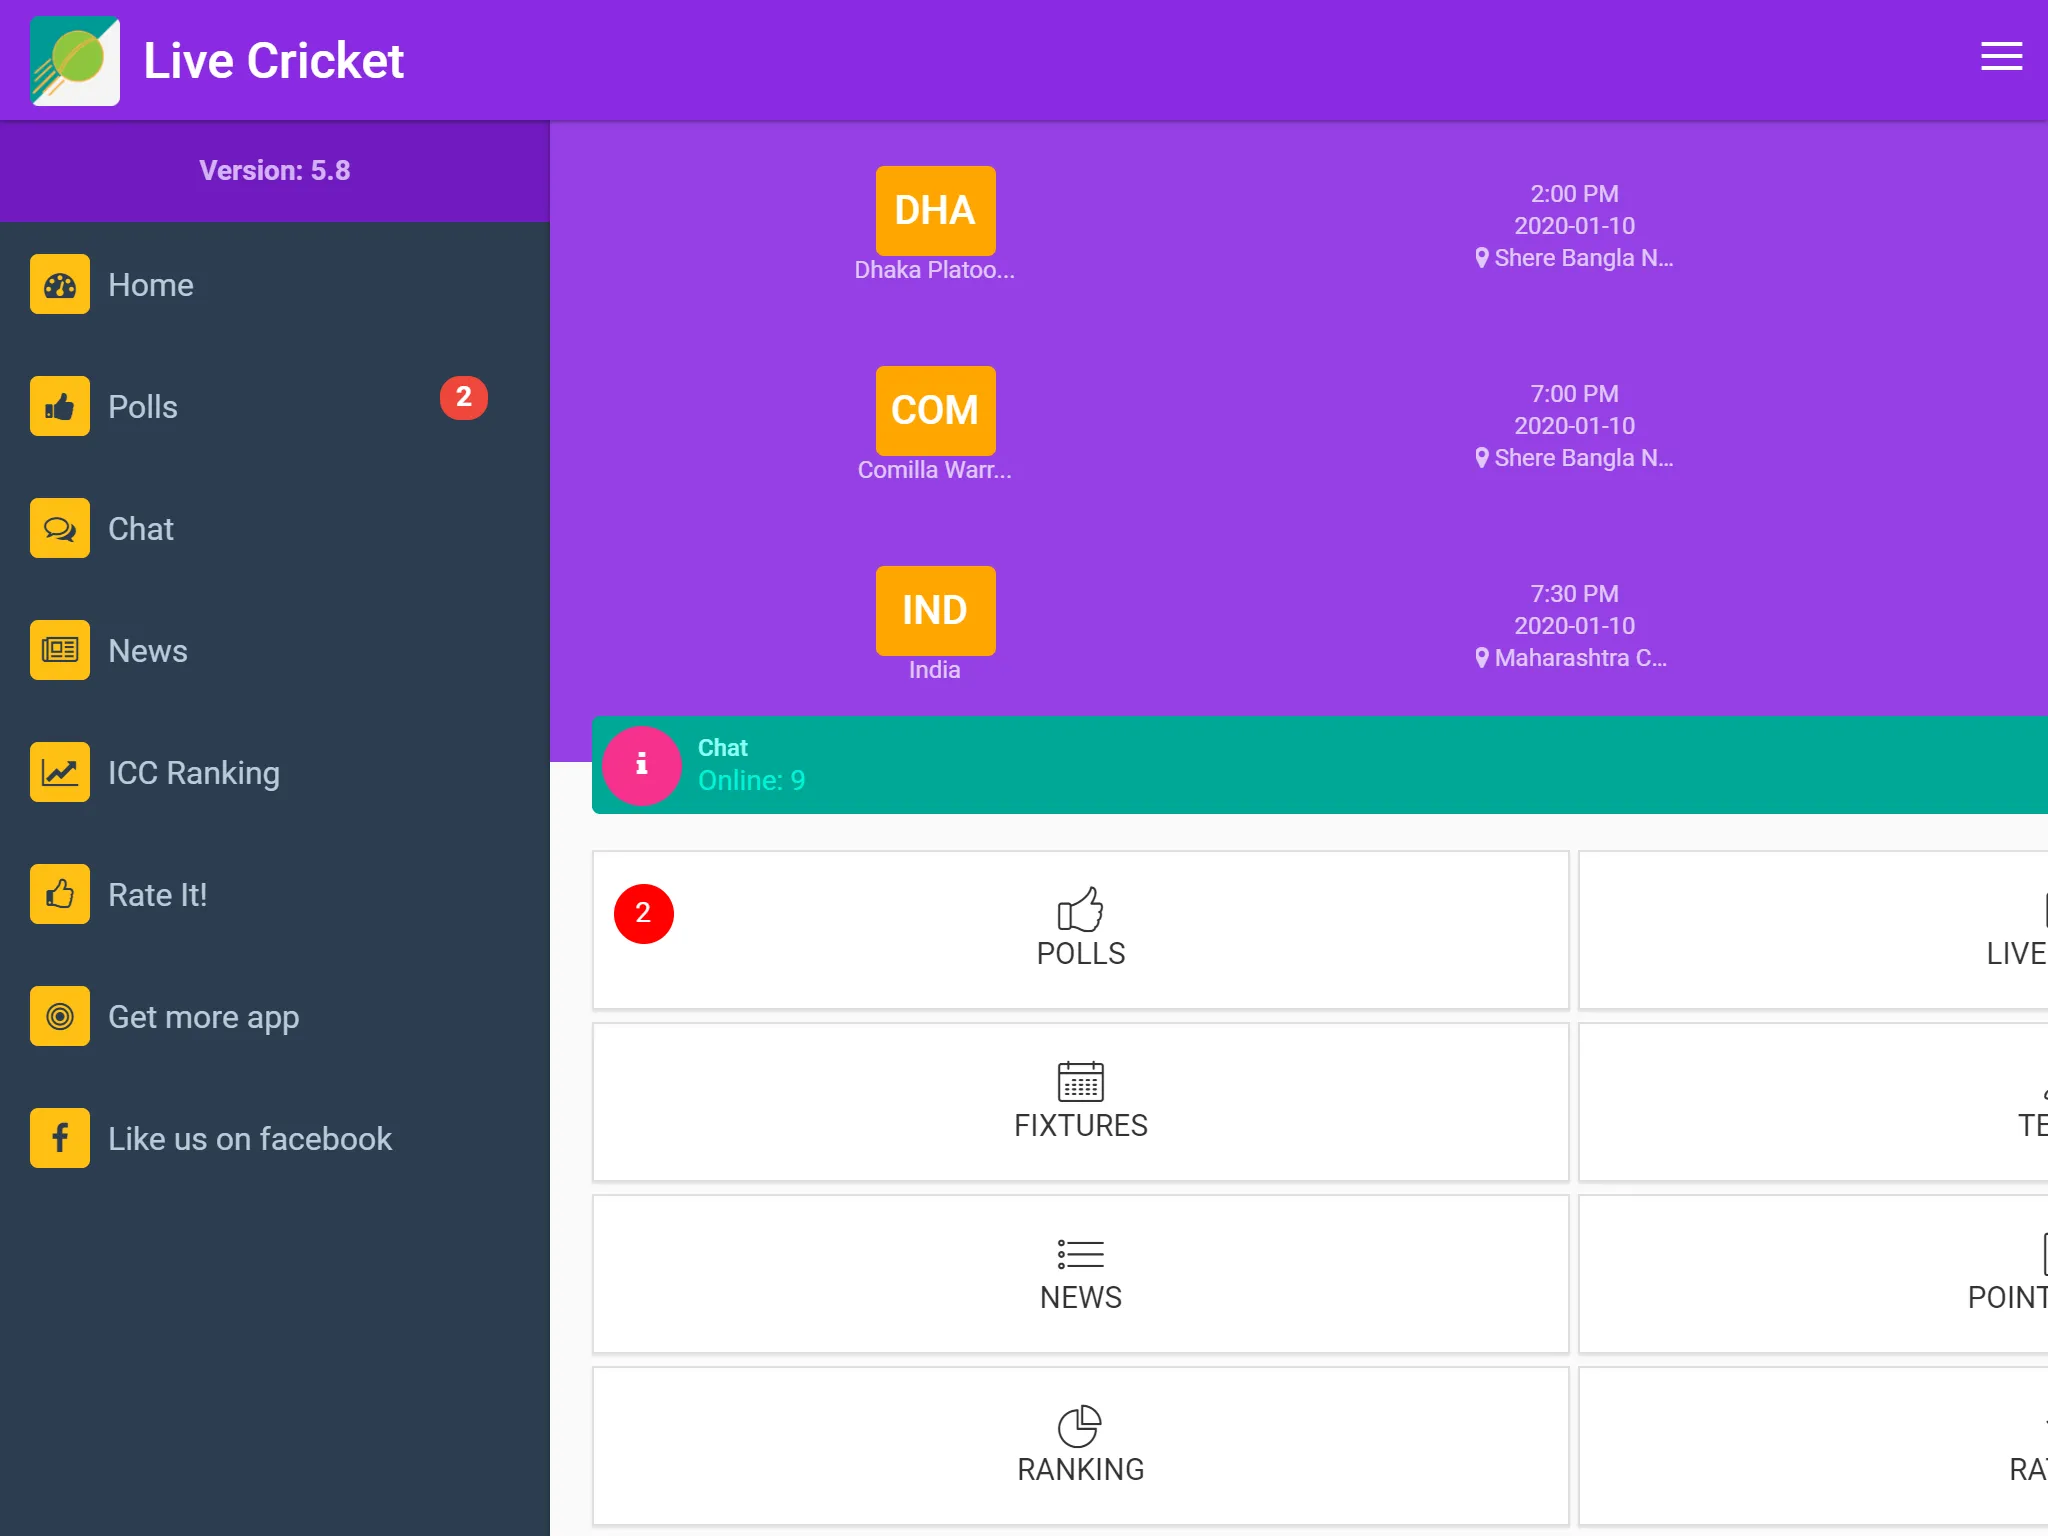Click the ICC Ranking trend icon
The image size is (2048, 1536).
[x=61, y=771]
